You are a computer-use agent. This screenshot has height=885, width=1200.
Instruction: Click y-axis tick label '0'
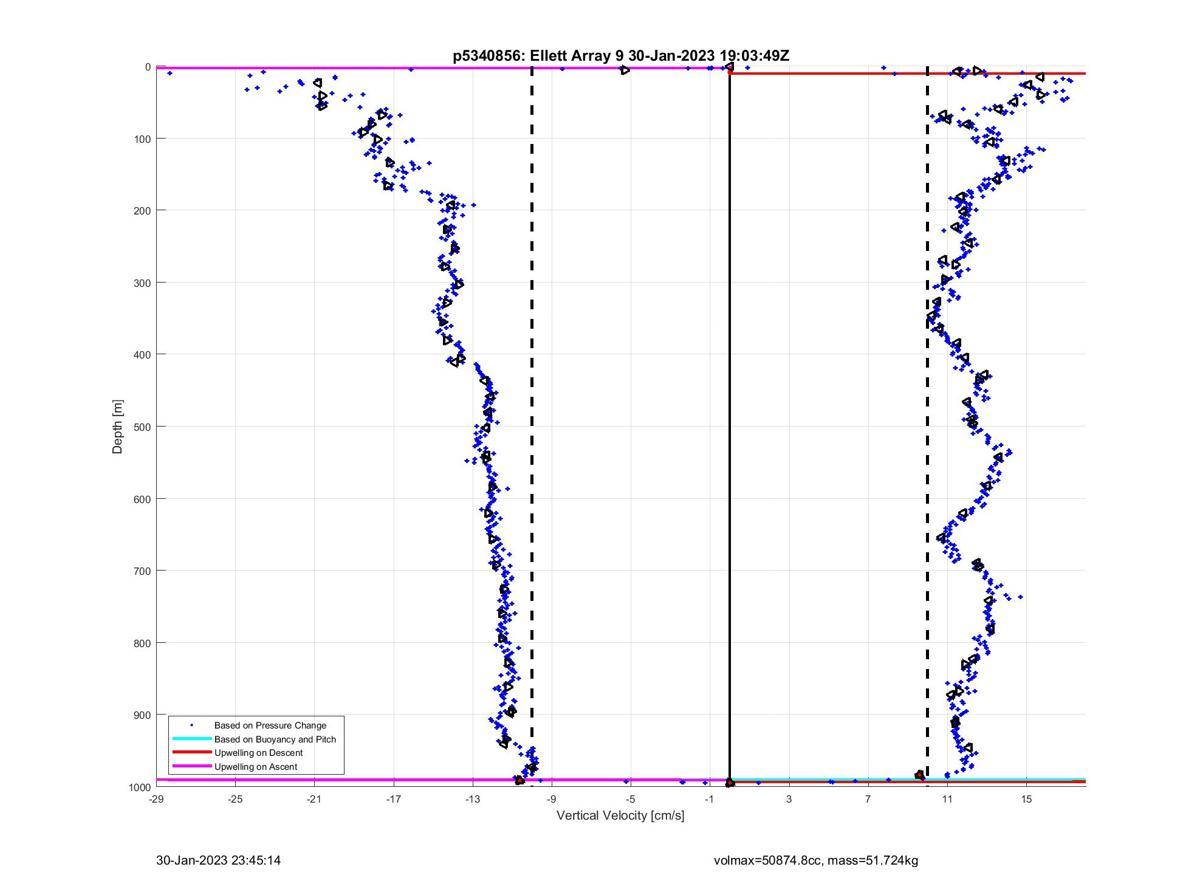point(148,67)
